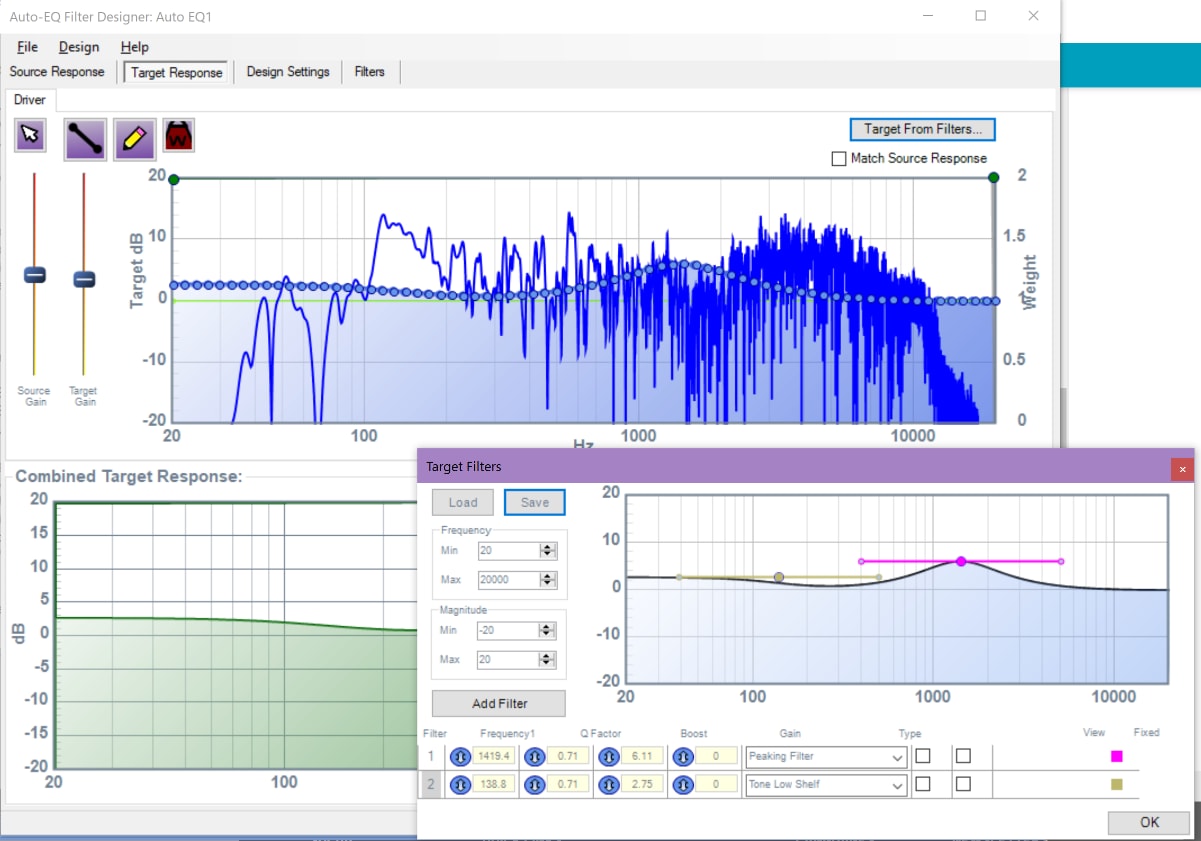The height and width of the screenshot is (841, 1201).
Task: Switch to the Source Response tab
Action: (57, 72)
